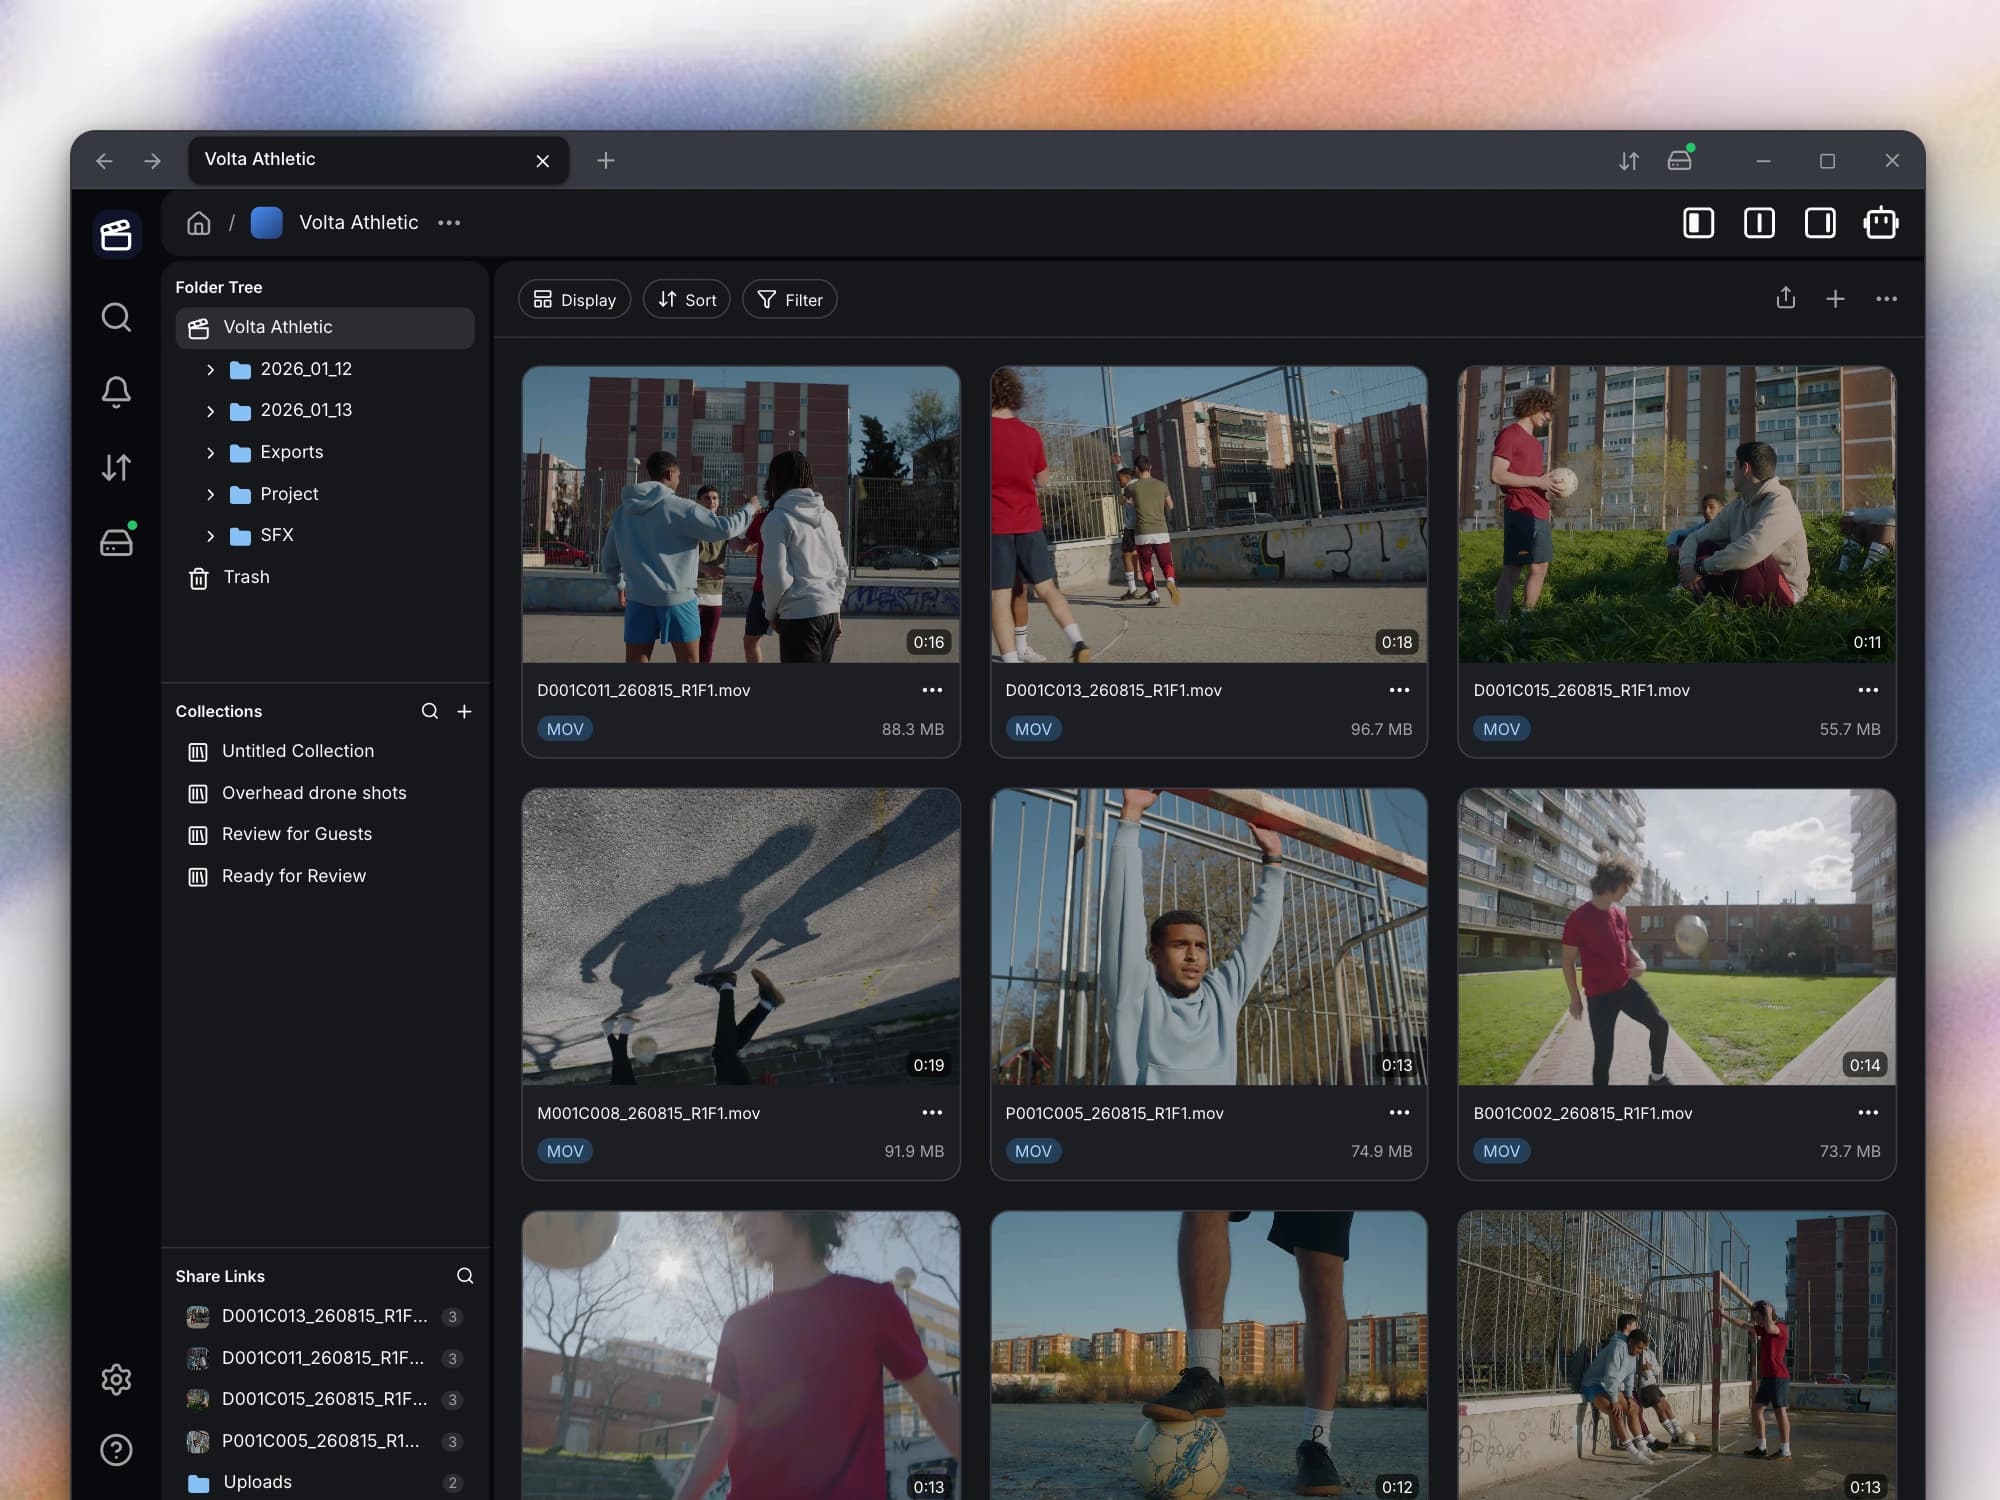Open the assistant robot icon
The image size is (2000, 1500).
[1881, 222]
